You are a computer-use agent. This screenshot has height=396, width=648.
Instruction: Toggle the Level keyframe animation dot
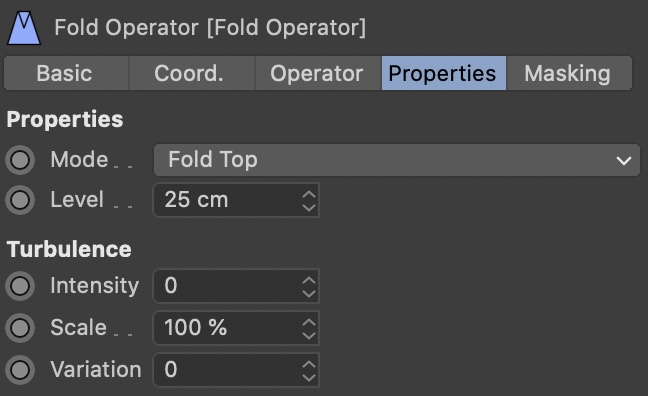[x=20, y=200]
